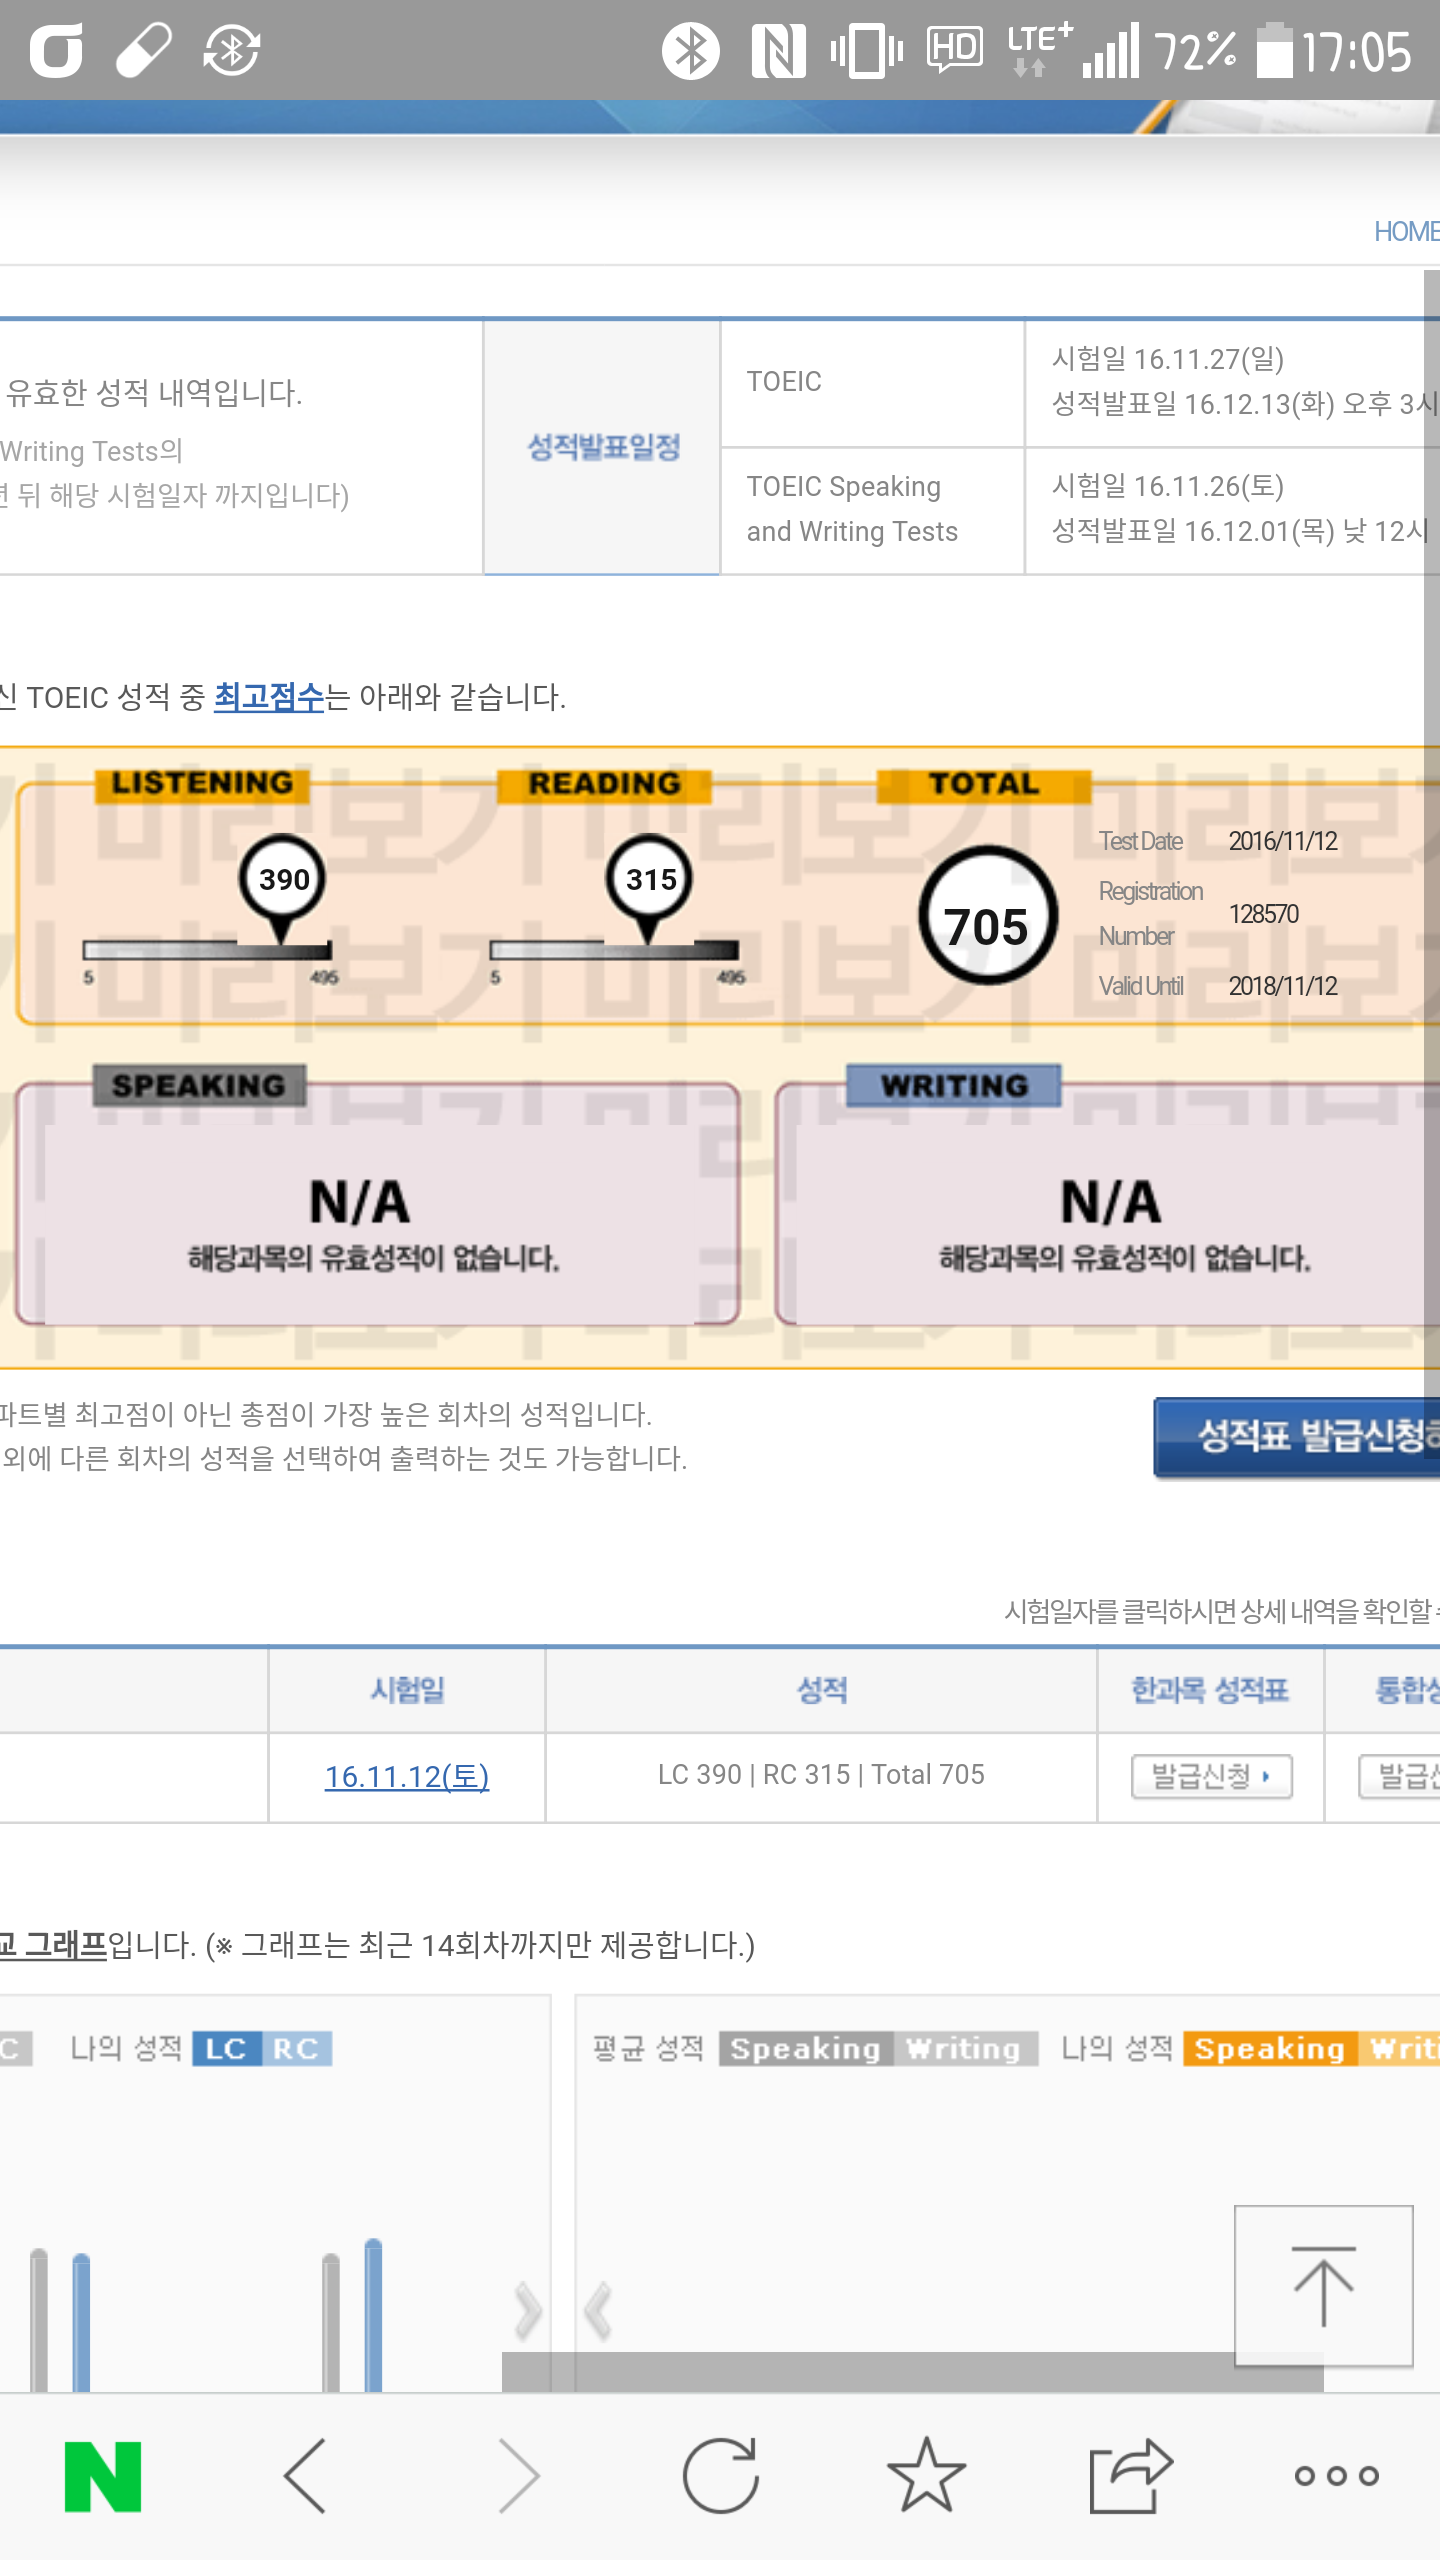This screenshot has width=1440, height=2560.
Task: Select the gray Speaking average legend tag
Action: (x=806, y=2049)
